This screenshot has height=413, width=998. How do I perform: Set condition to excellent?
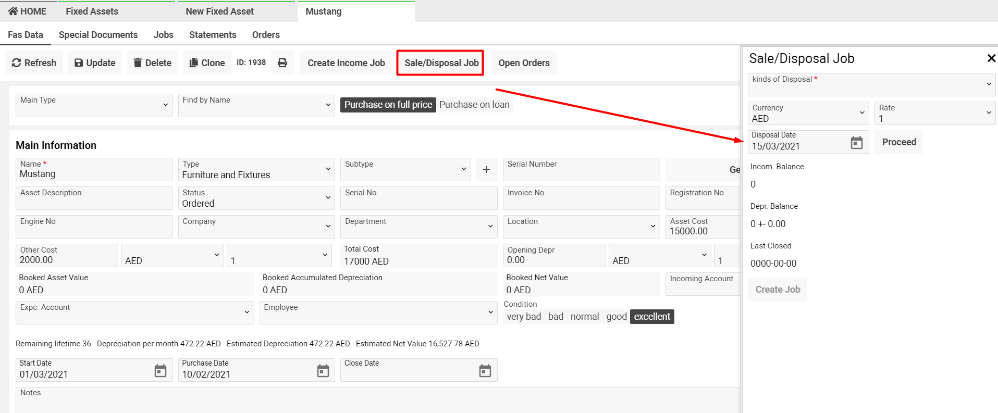(653, 317)
